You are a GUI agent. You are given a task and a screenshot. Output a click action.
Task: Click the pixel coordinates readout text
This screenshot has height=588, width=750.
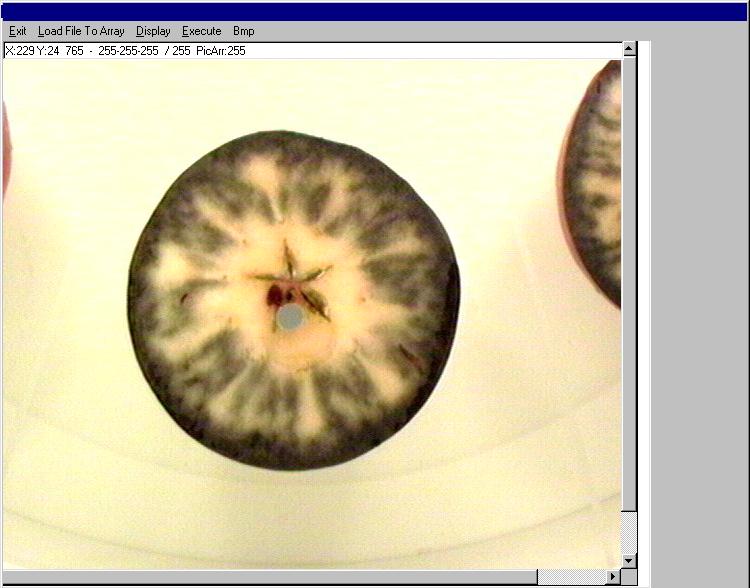(x=125, y=50)
